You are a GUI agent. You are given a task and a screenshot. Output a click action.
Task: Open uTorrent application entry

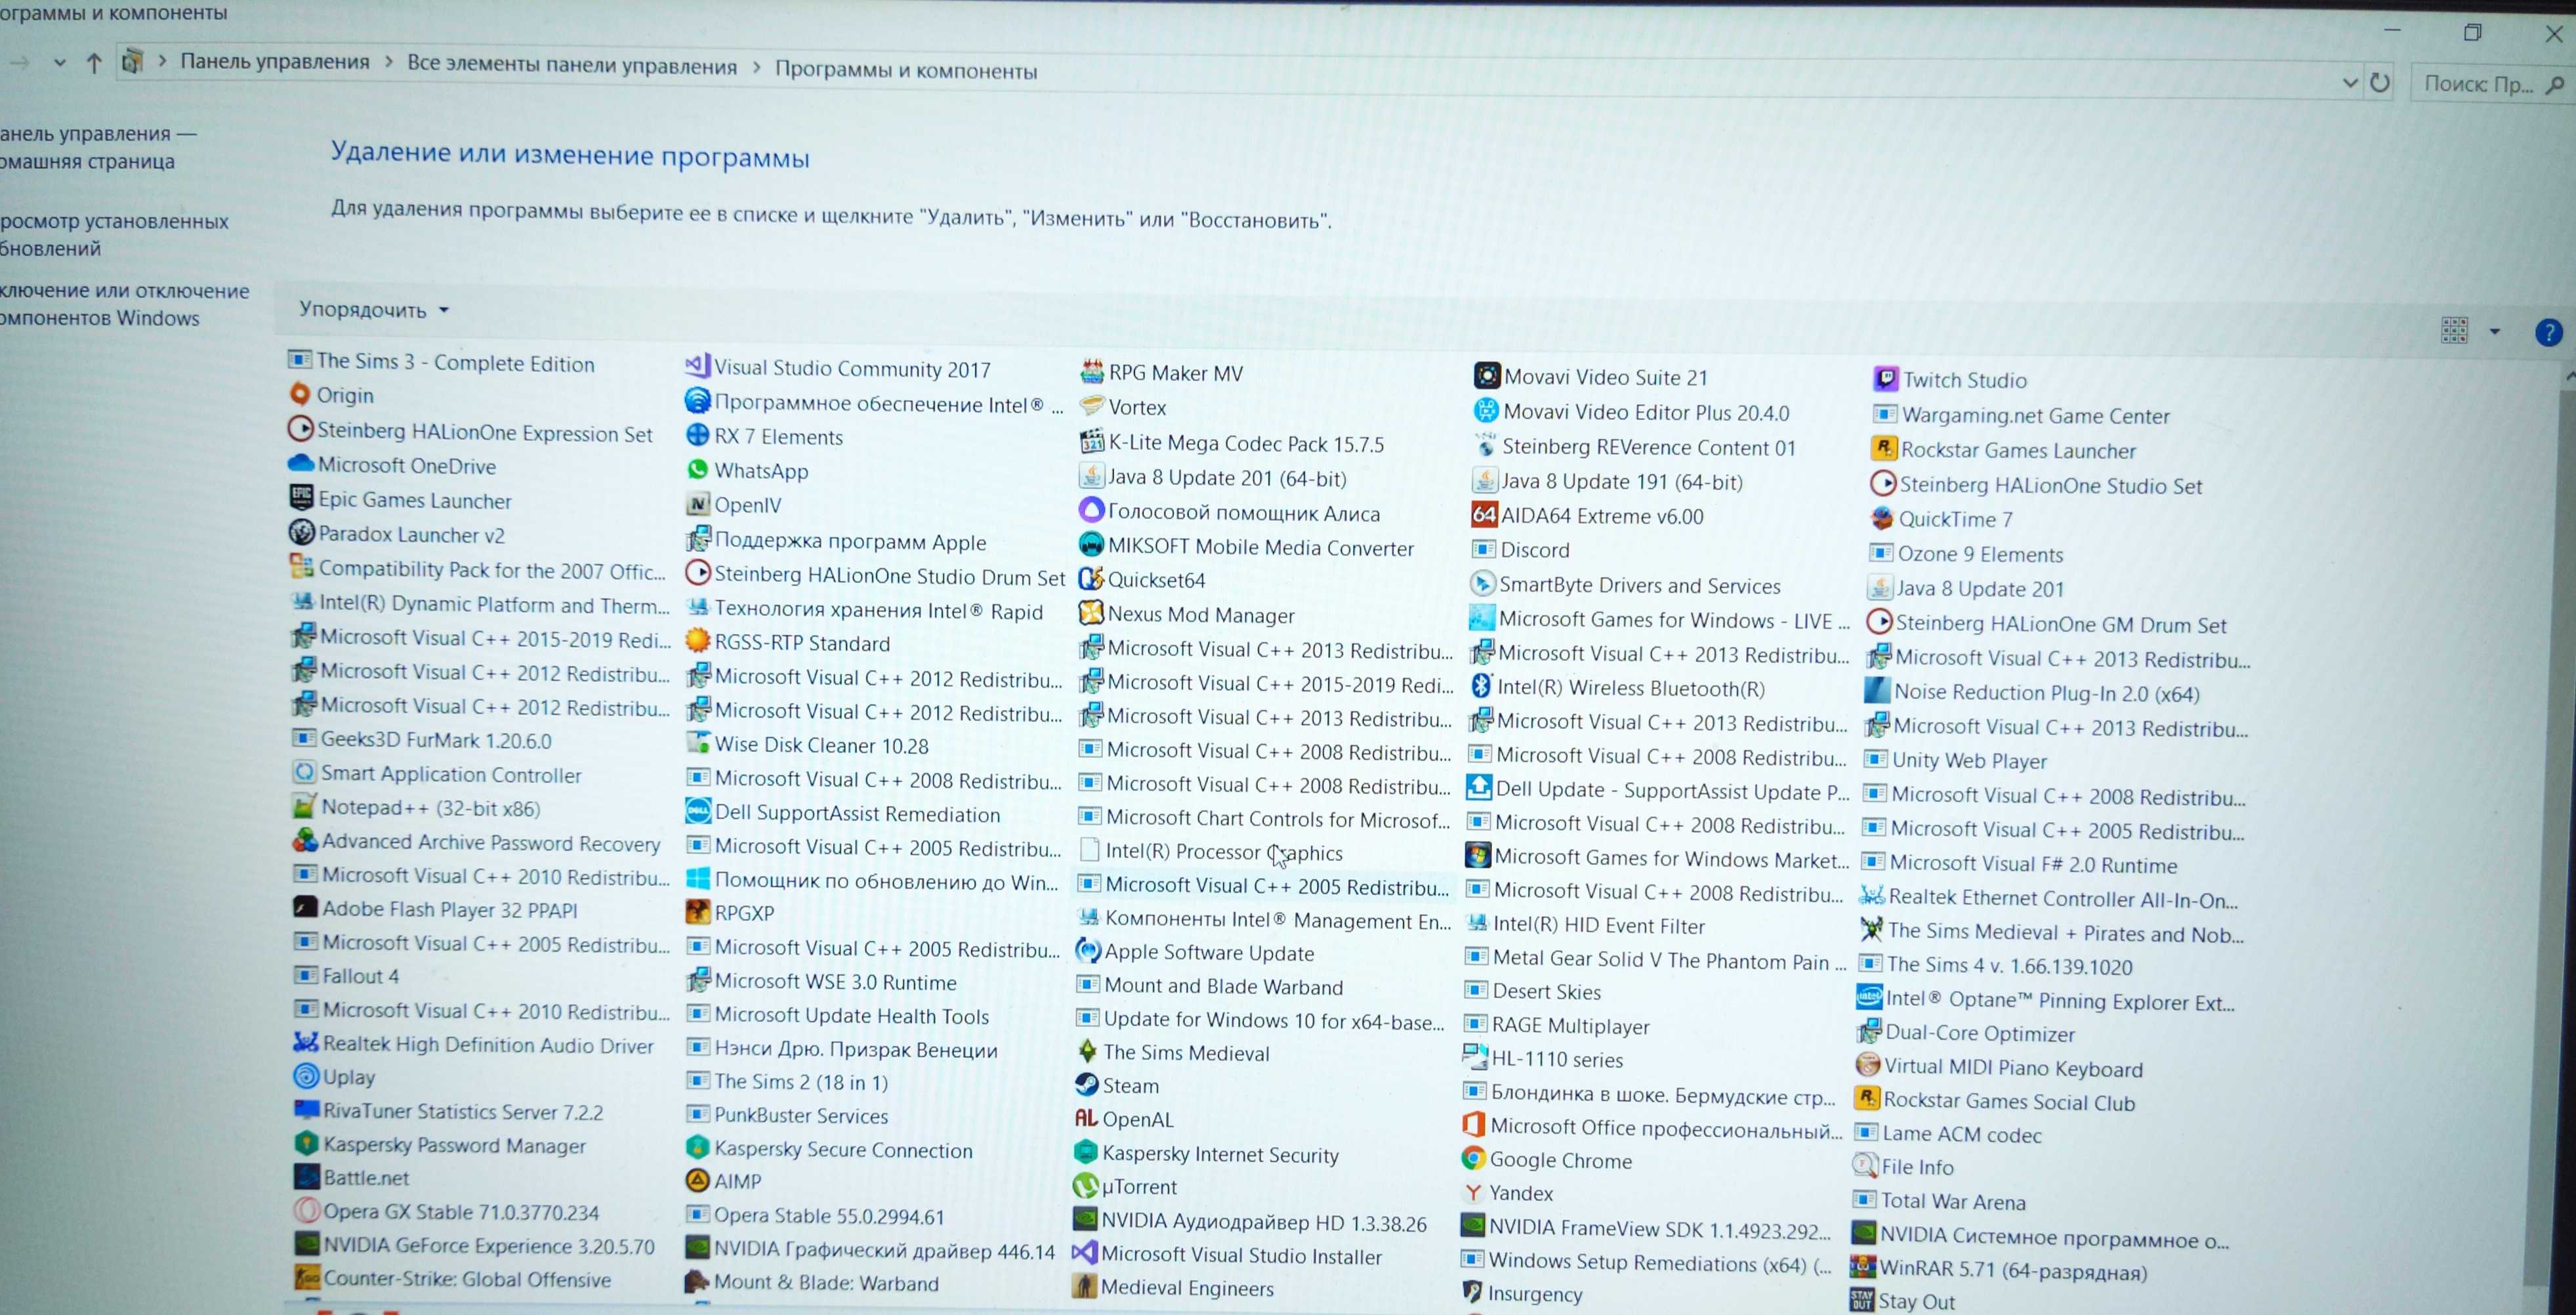pos(1140,1186)
